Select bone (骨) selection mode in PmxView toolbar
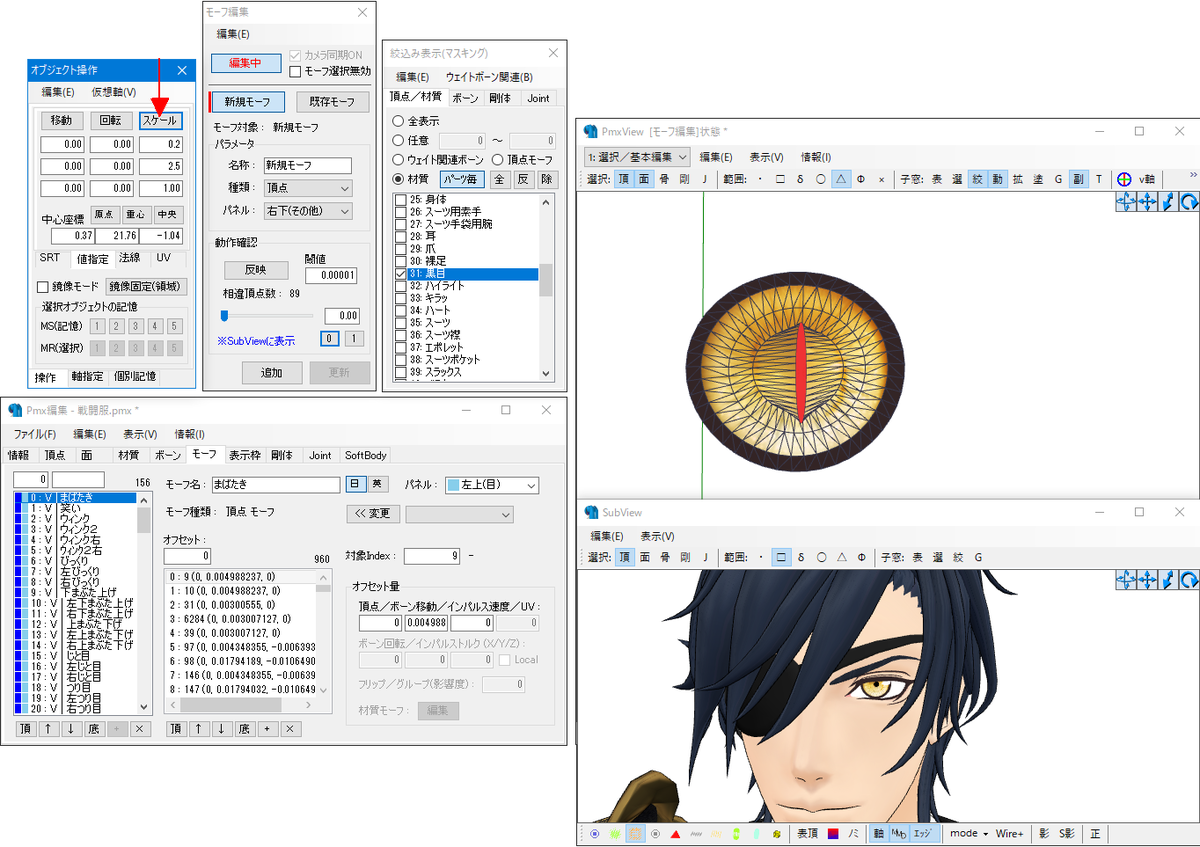The height and width of the screenshot is (847, 1200). (663, 179)
